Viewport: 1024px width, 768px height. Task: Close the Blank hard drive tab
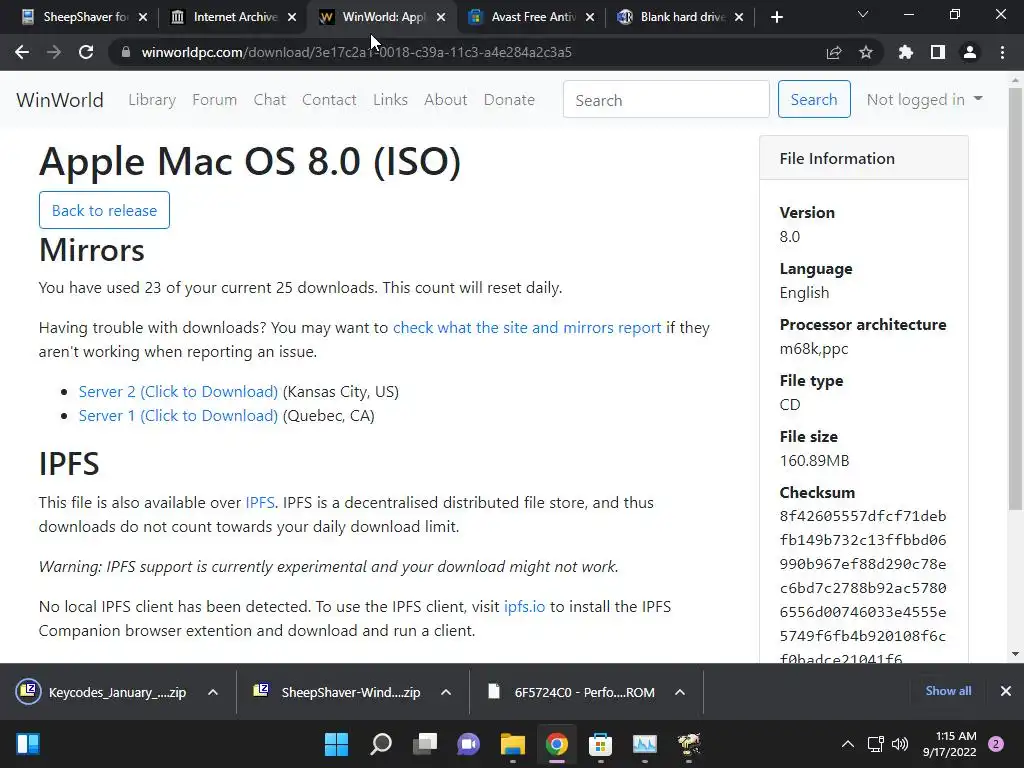[x=739, y=17]
